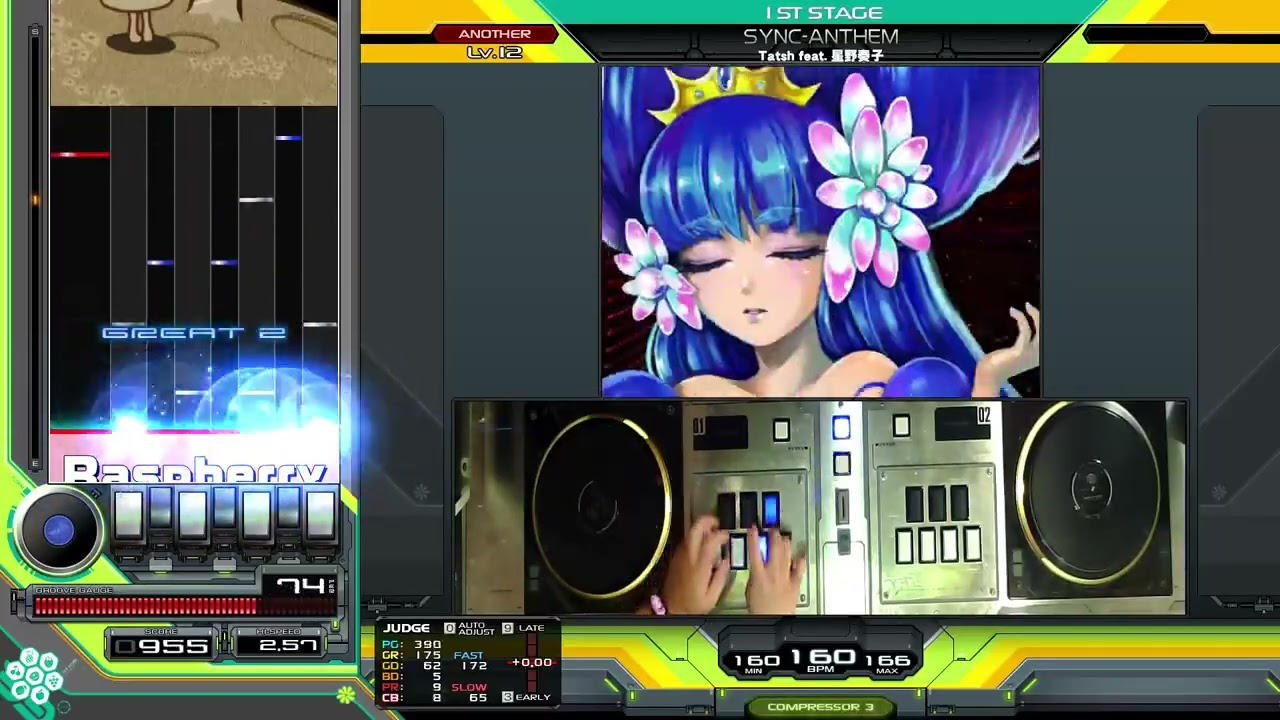Click the SYNC-ANTHEM song title
The width and height of the screenshot is (1280, 720).
[821, 37]
